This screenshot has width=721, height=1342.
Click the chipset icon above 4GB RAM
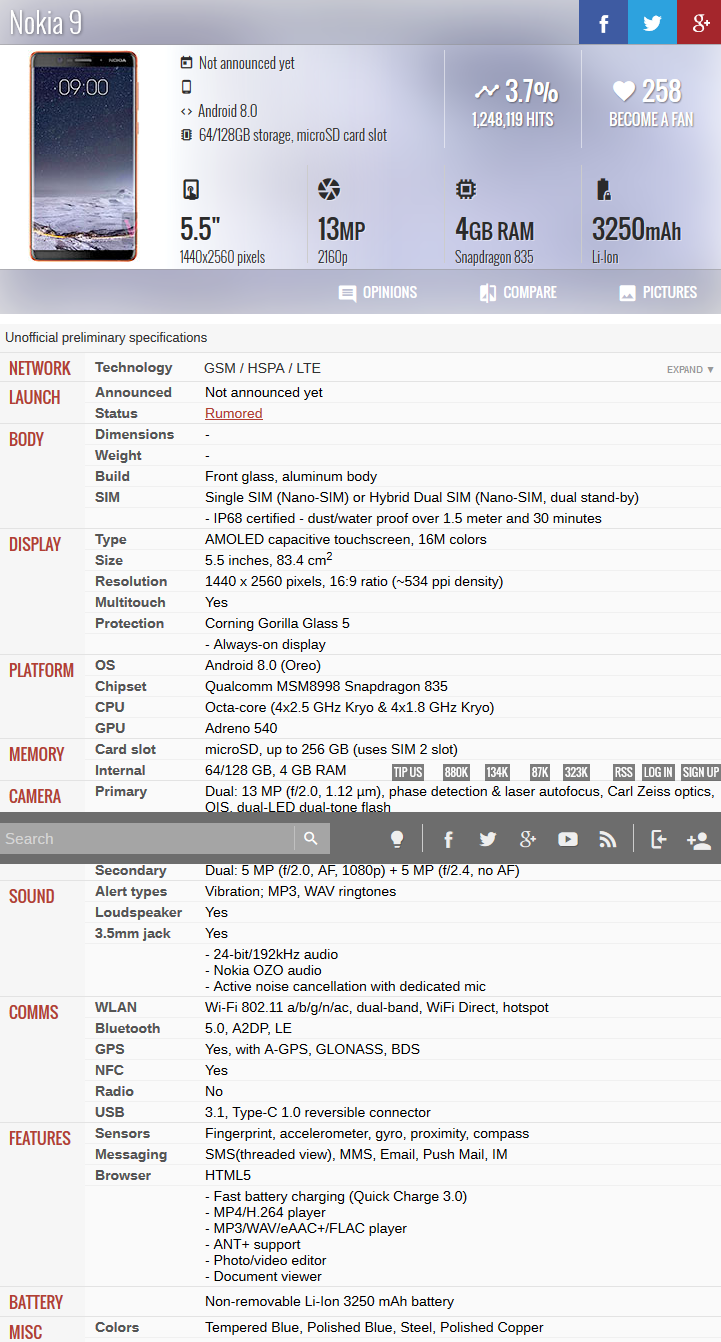(x=465, y=190)
